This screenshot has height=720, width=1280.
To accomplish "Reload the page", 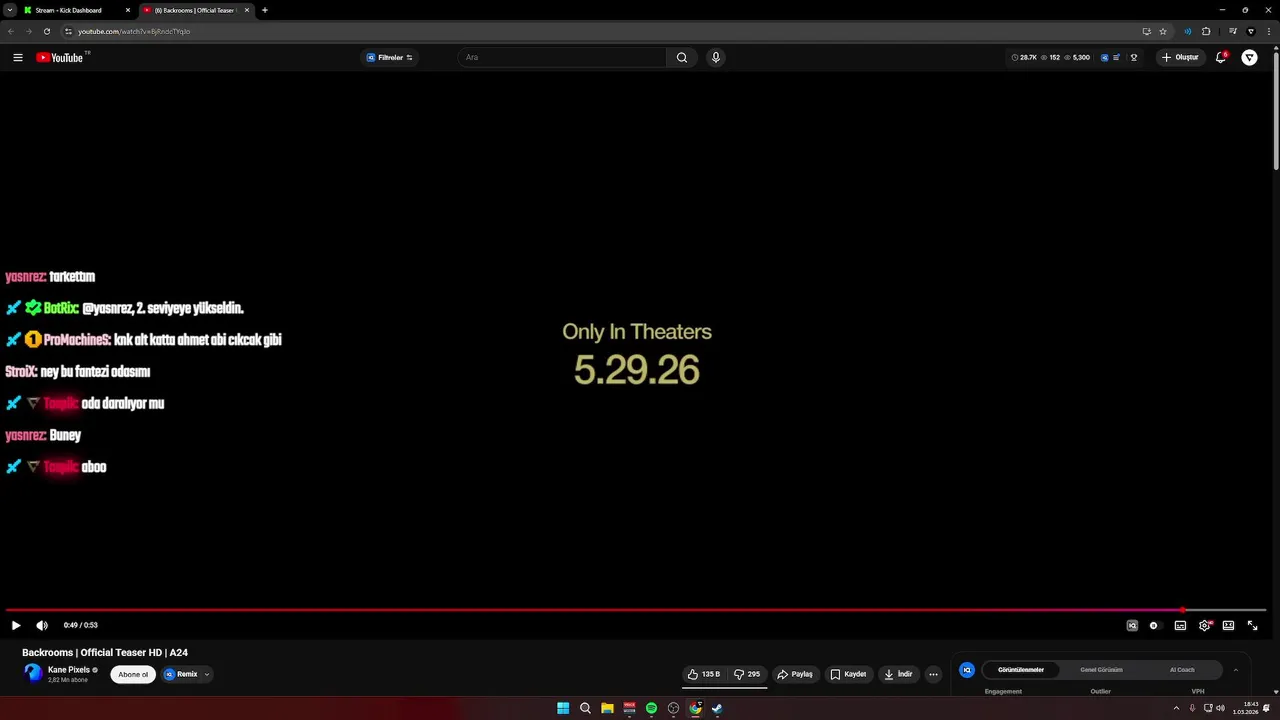I will [x=47, y=31].
